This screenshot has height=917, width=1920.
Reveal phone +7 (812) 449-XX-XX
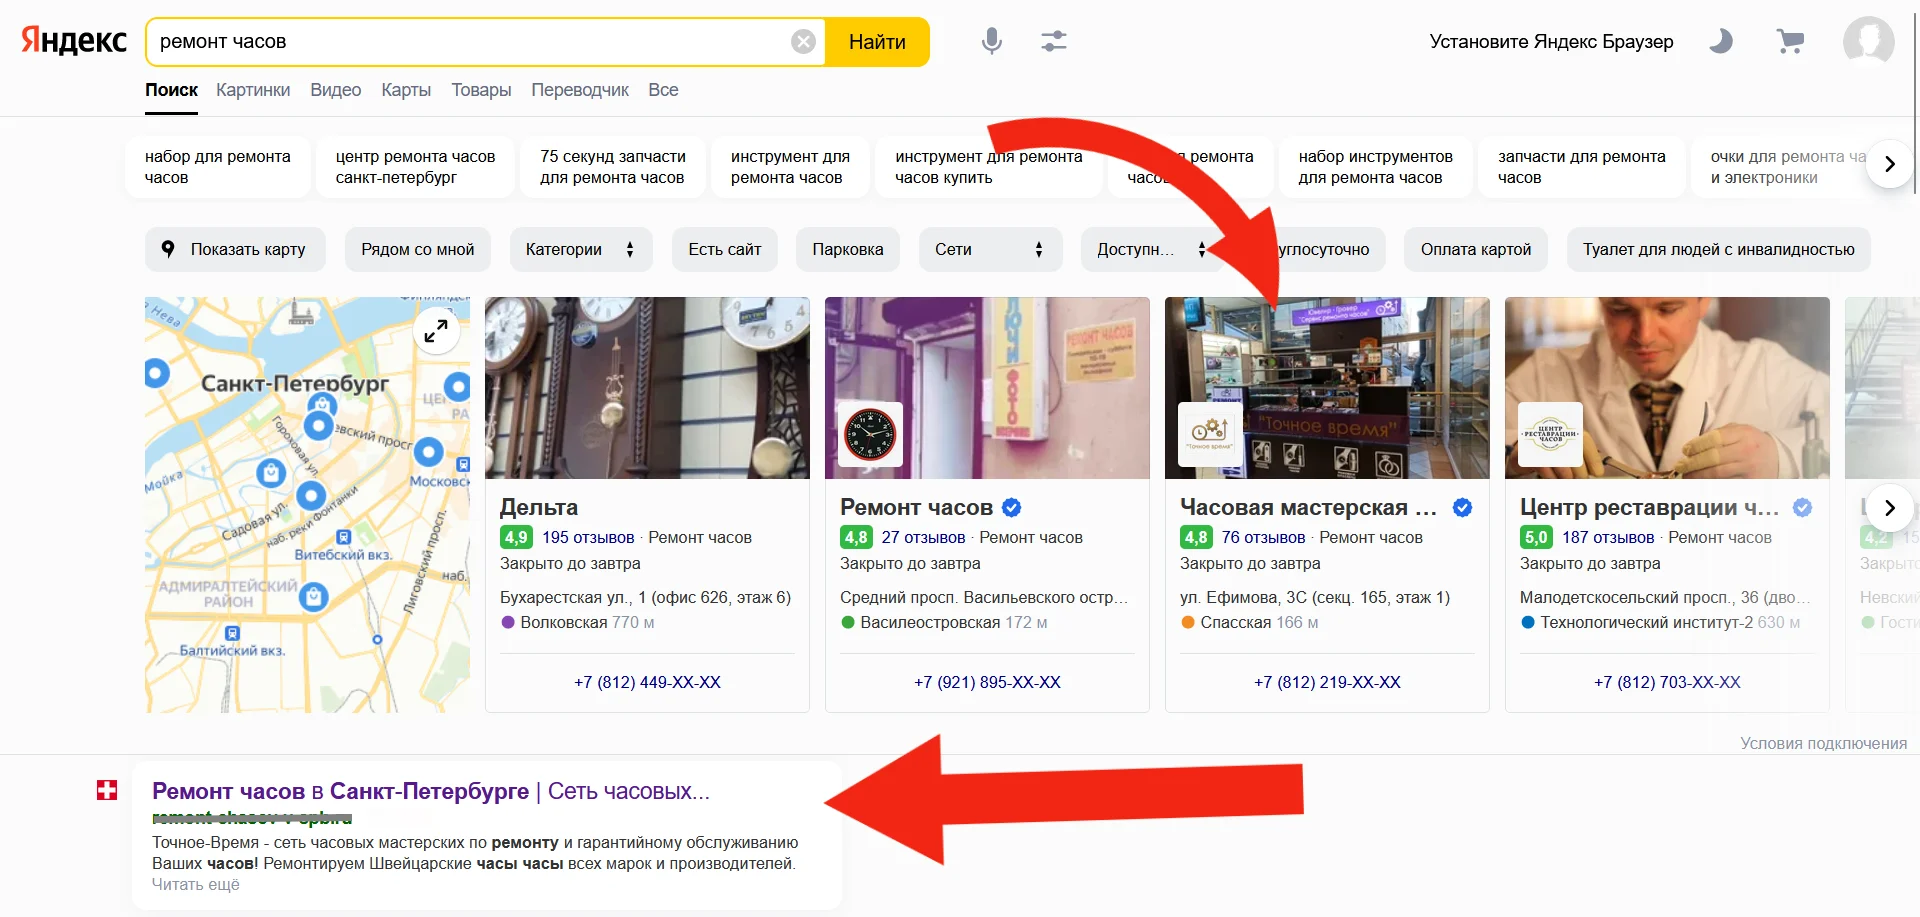point(647,682)
